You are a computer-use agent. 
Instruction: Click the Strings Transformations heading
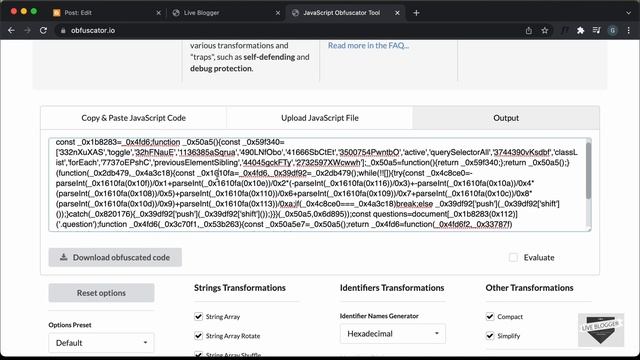point(240,288)
